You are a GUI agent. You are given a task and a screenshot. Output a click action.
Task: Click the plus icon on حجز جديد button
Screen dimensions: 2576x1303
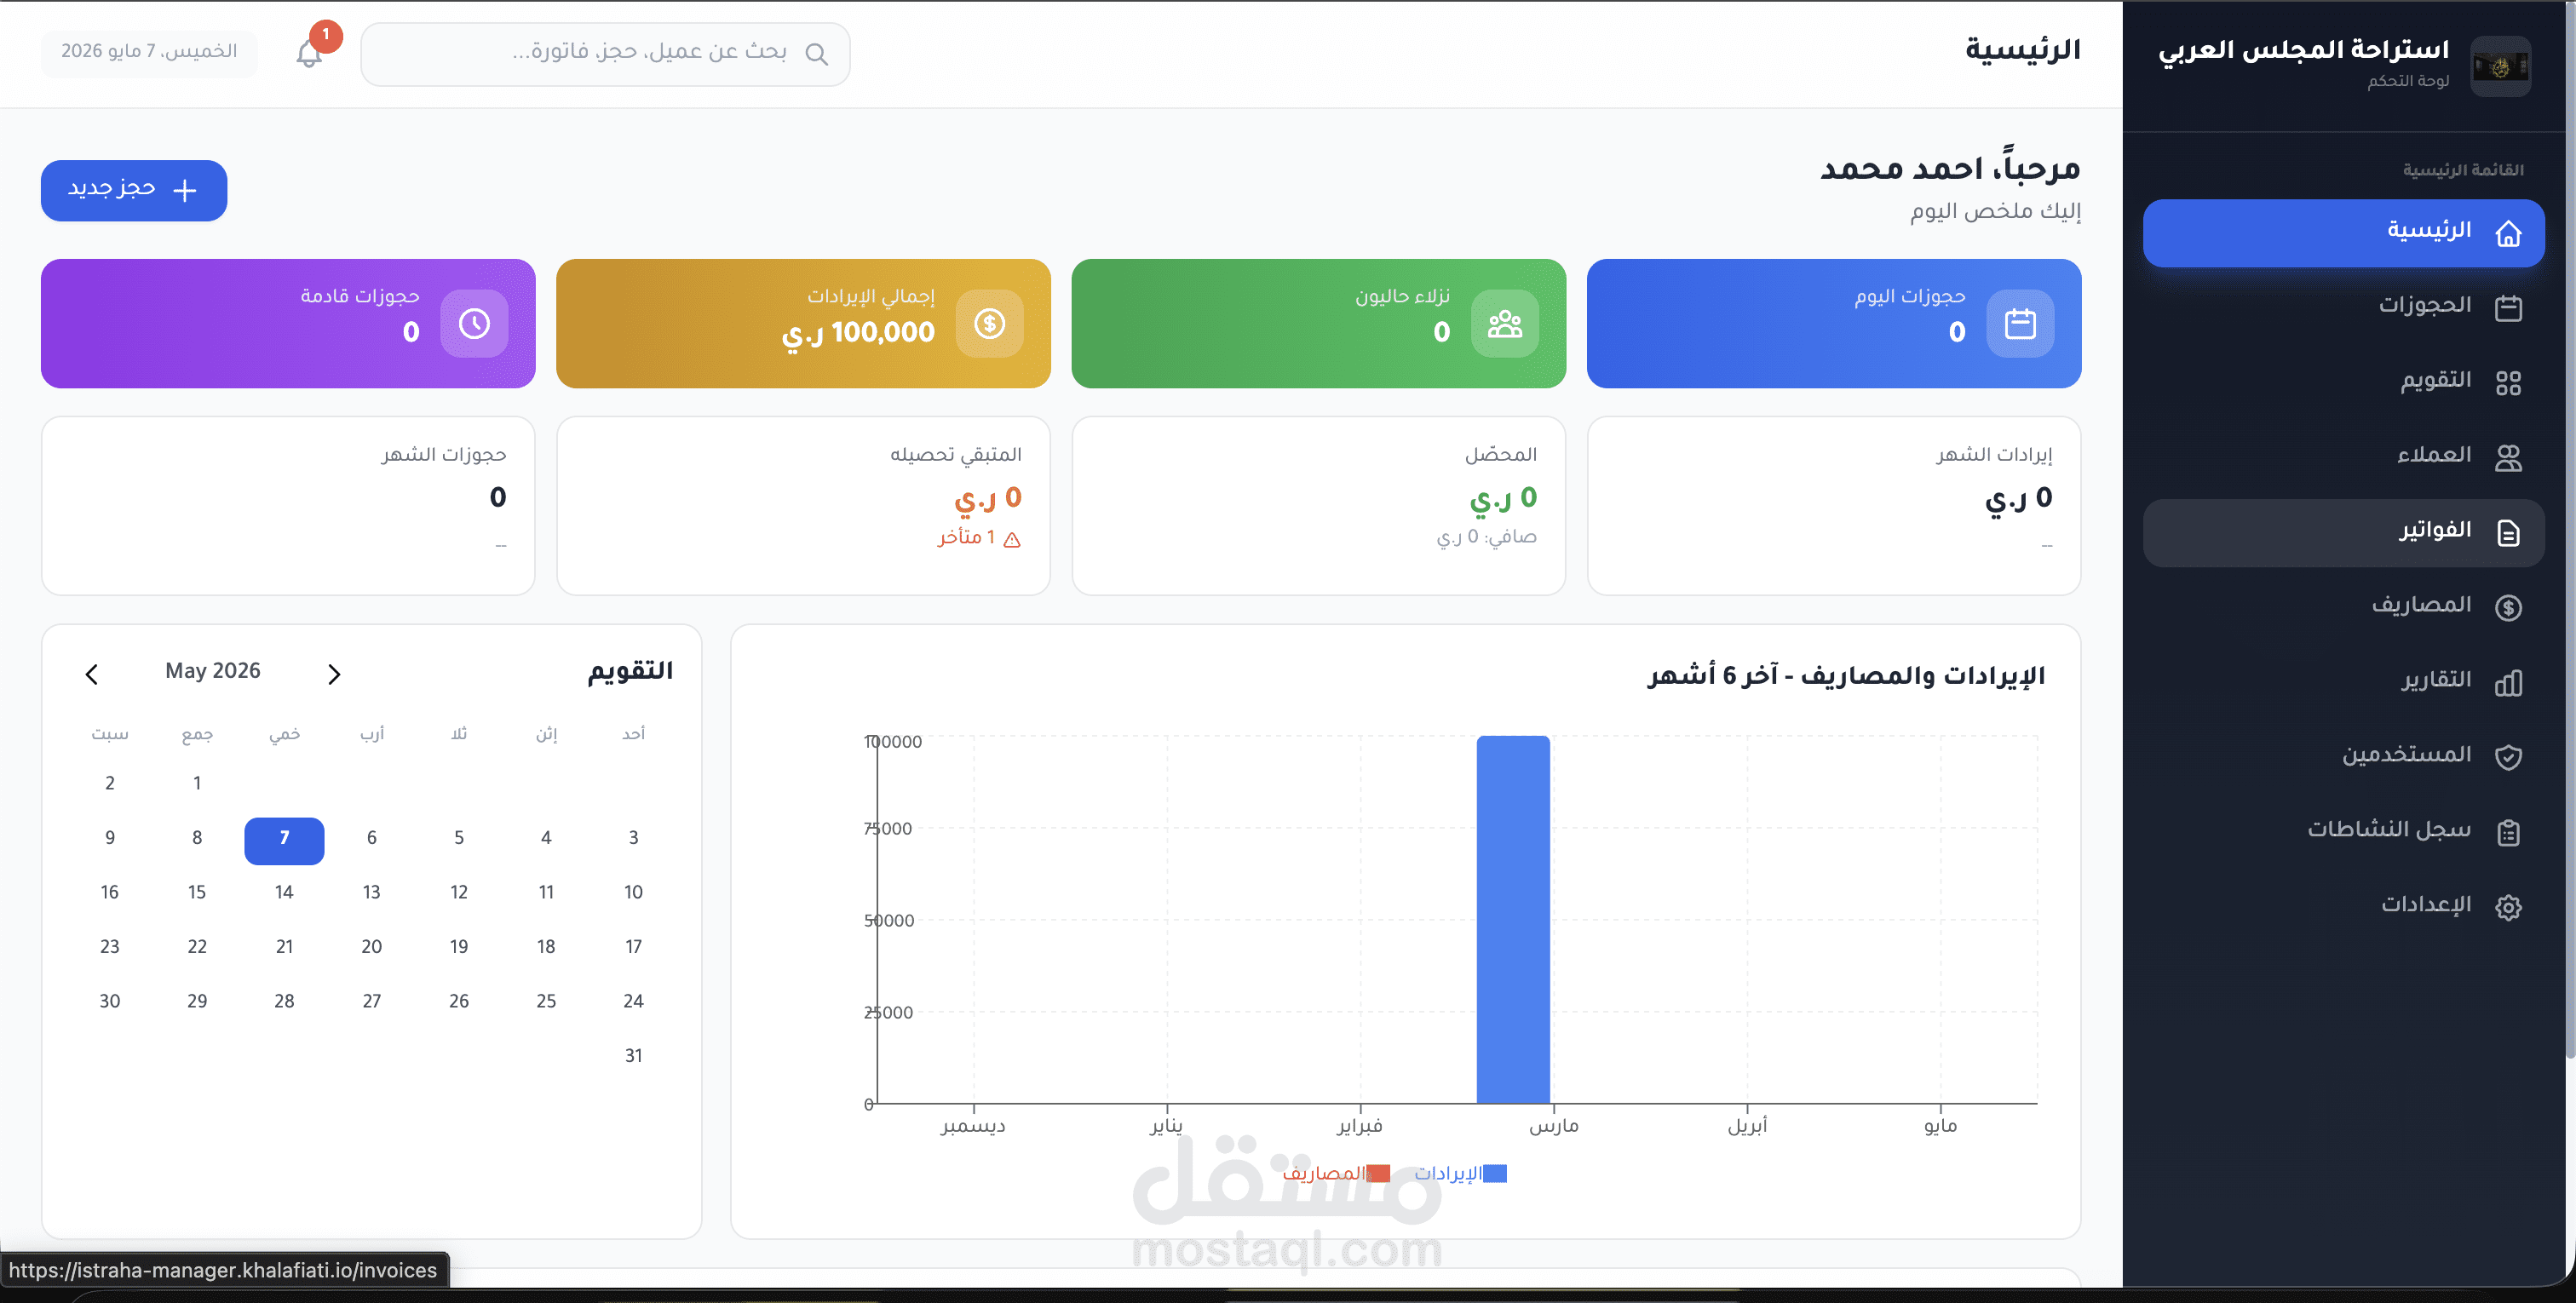tap(184, 191)
